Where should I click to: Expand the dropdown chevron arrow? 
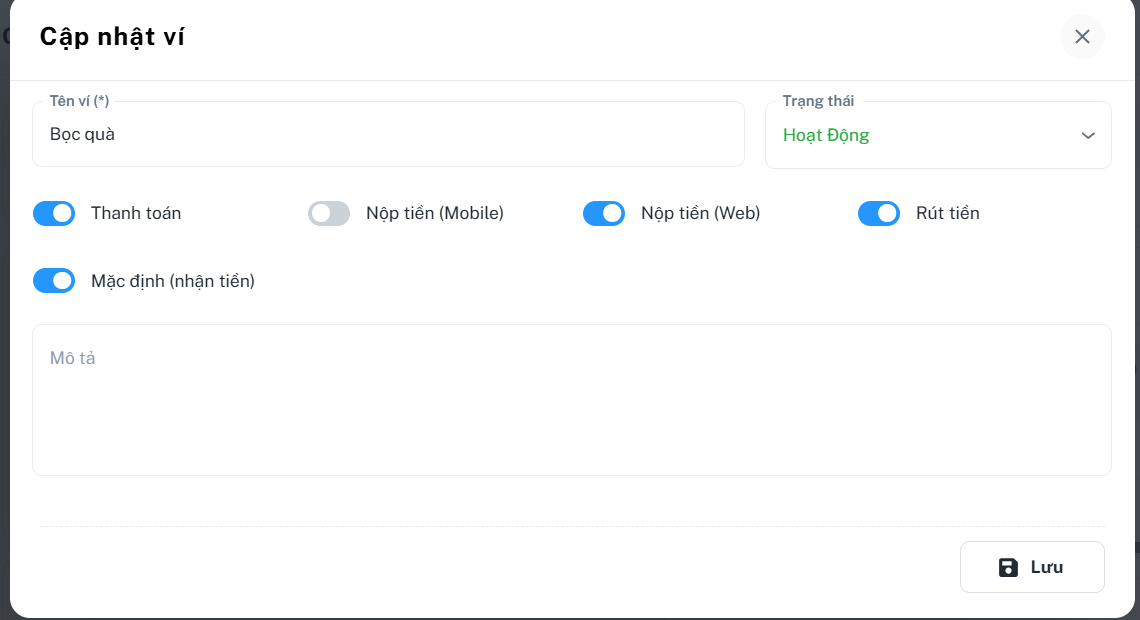(1088, 136)
